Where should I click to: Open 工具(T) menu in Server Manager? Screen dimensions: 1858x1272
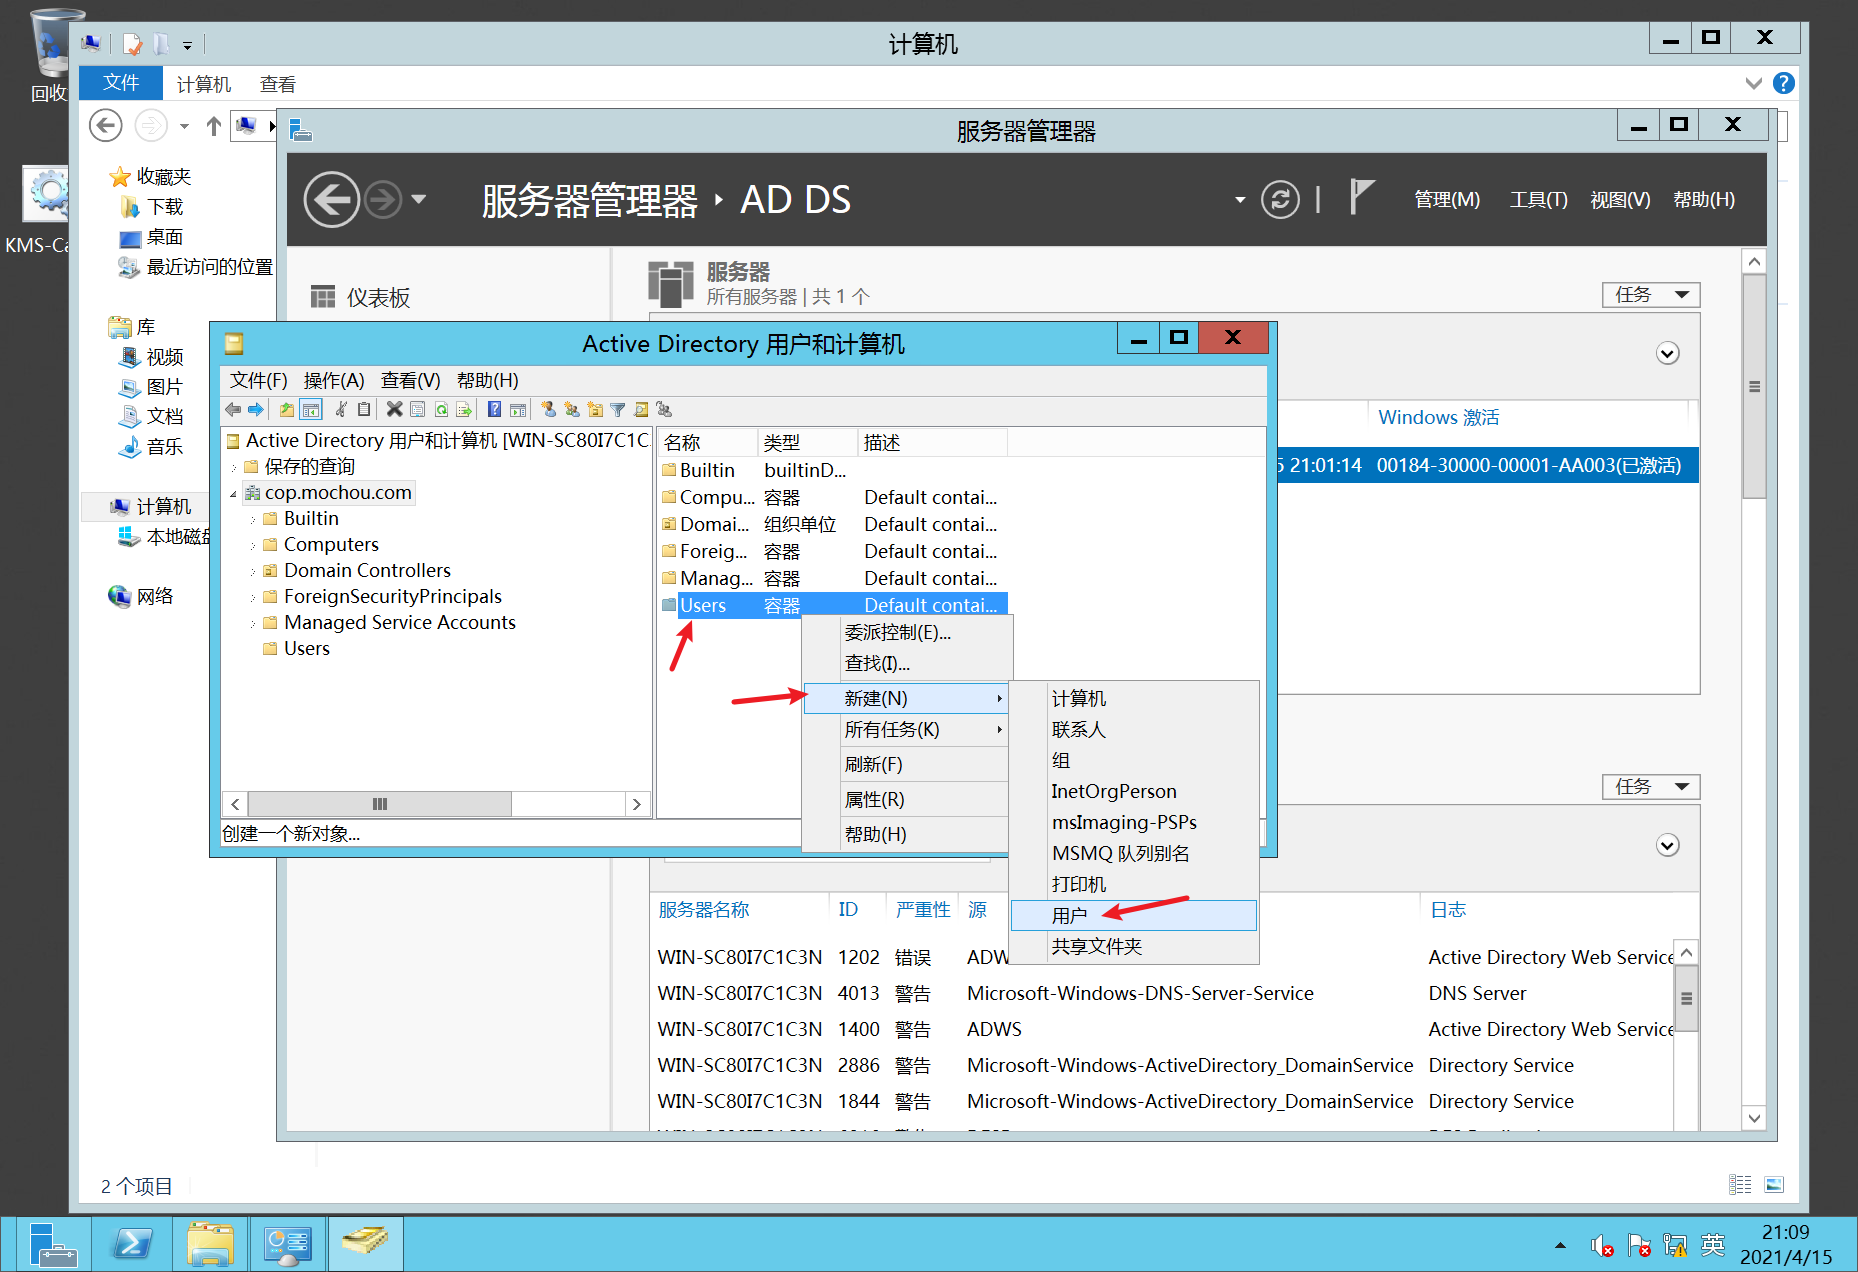click(x=1538, y=200)
